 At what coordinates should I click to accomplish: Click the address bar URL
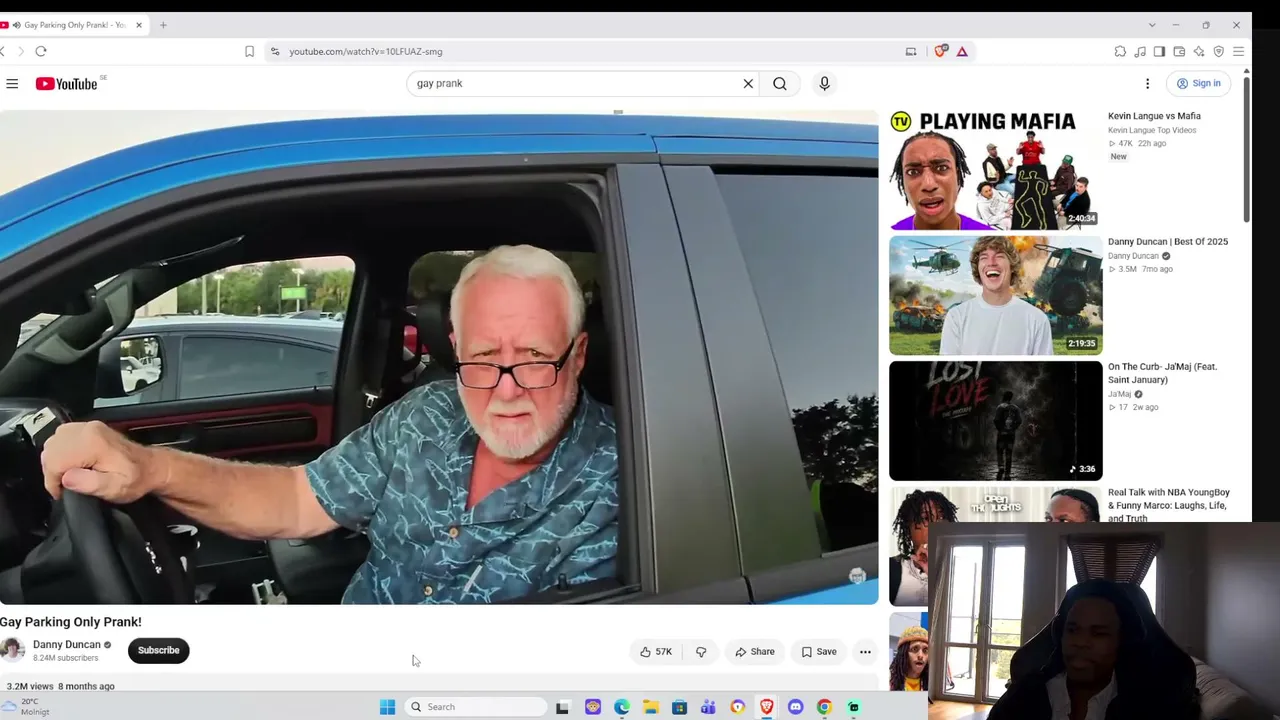[366, 51]
